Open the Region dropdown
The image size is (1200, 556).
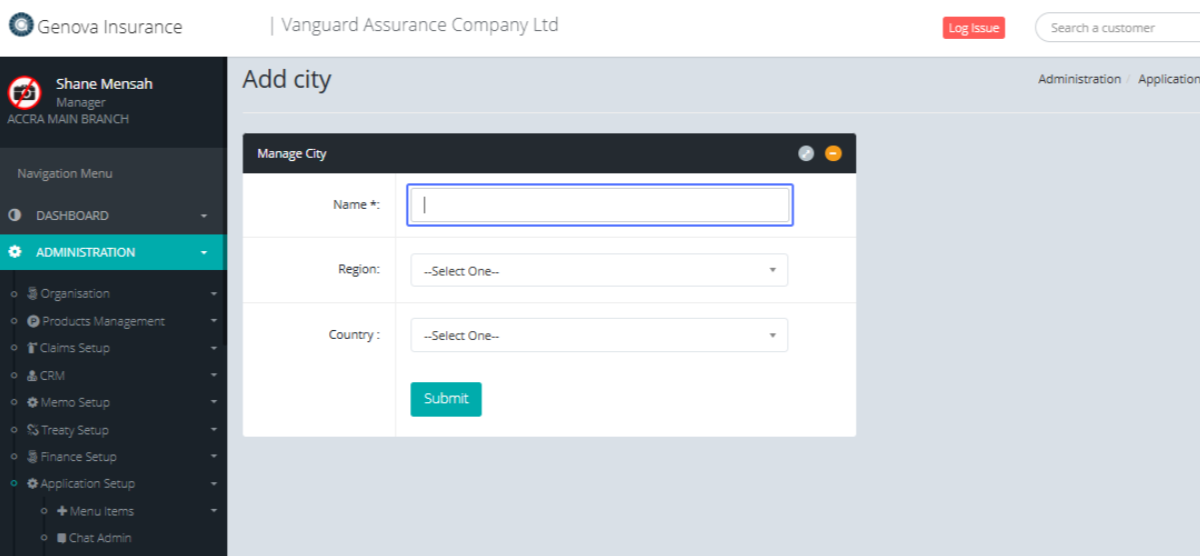pyautogui.click(x=598, y=271)
